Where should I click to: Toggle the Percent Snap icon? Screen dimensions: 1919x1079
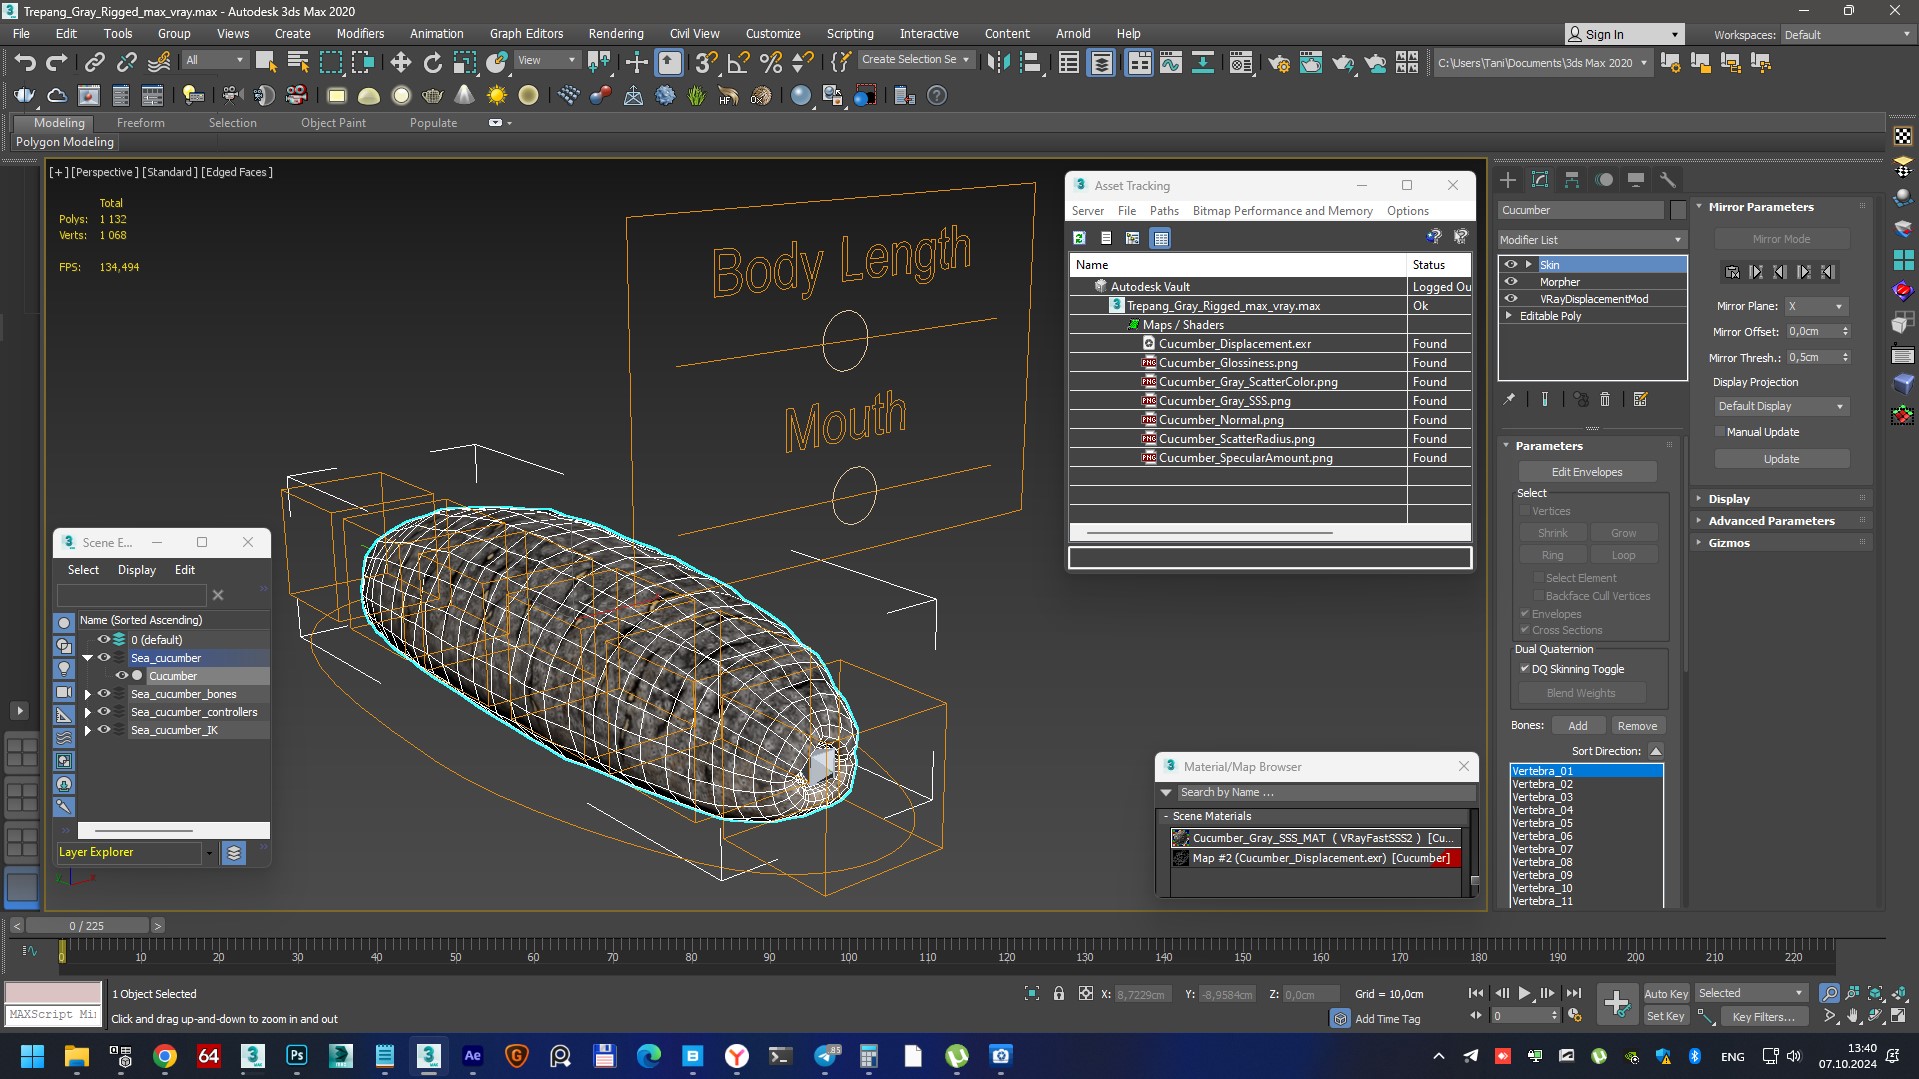click(771, 63)
